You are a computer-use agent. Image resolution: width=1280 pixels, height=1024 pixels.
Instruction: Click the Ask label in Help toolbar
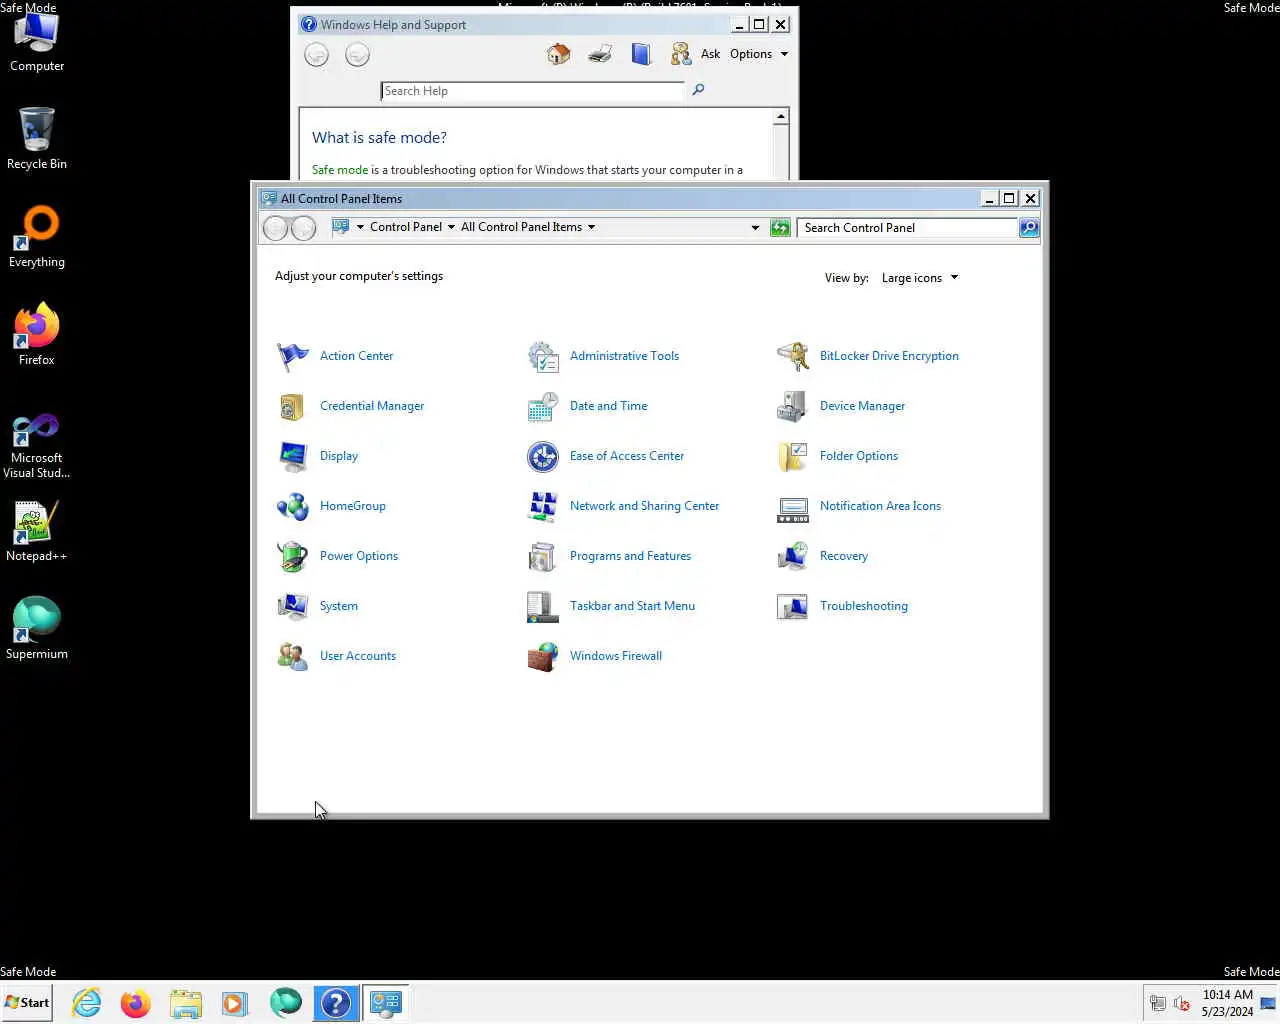710,54
